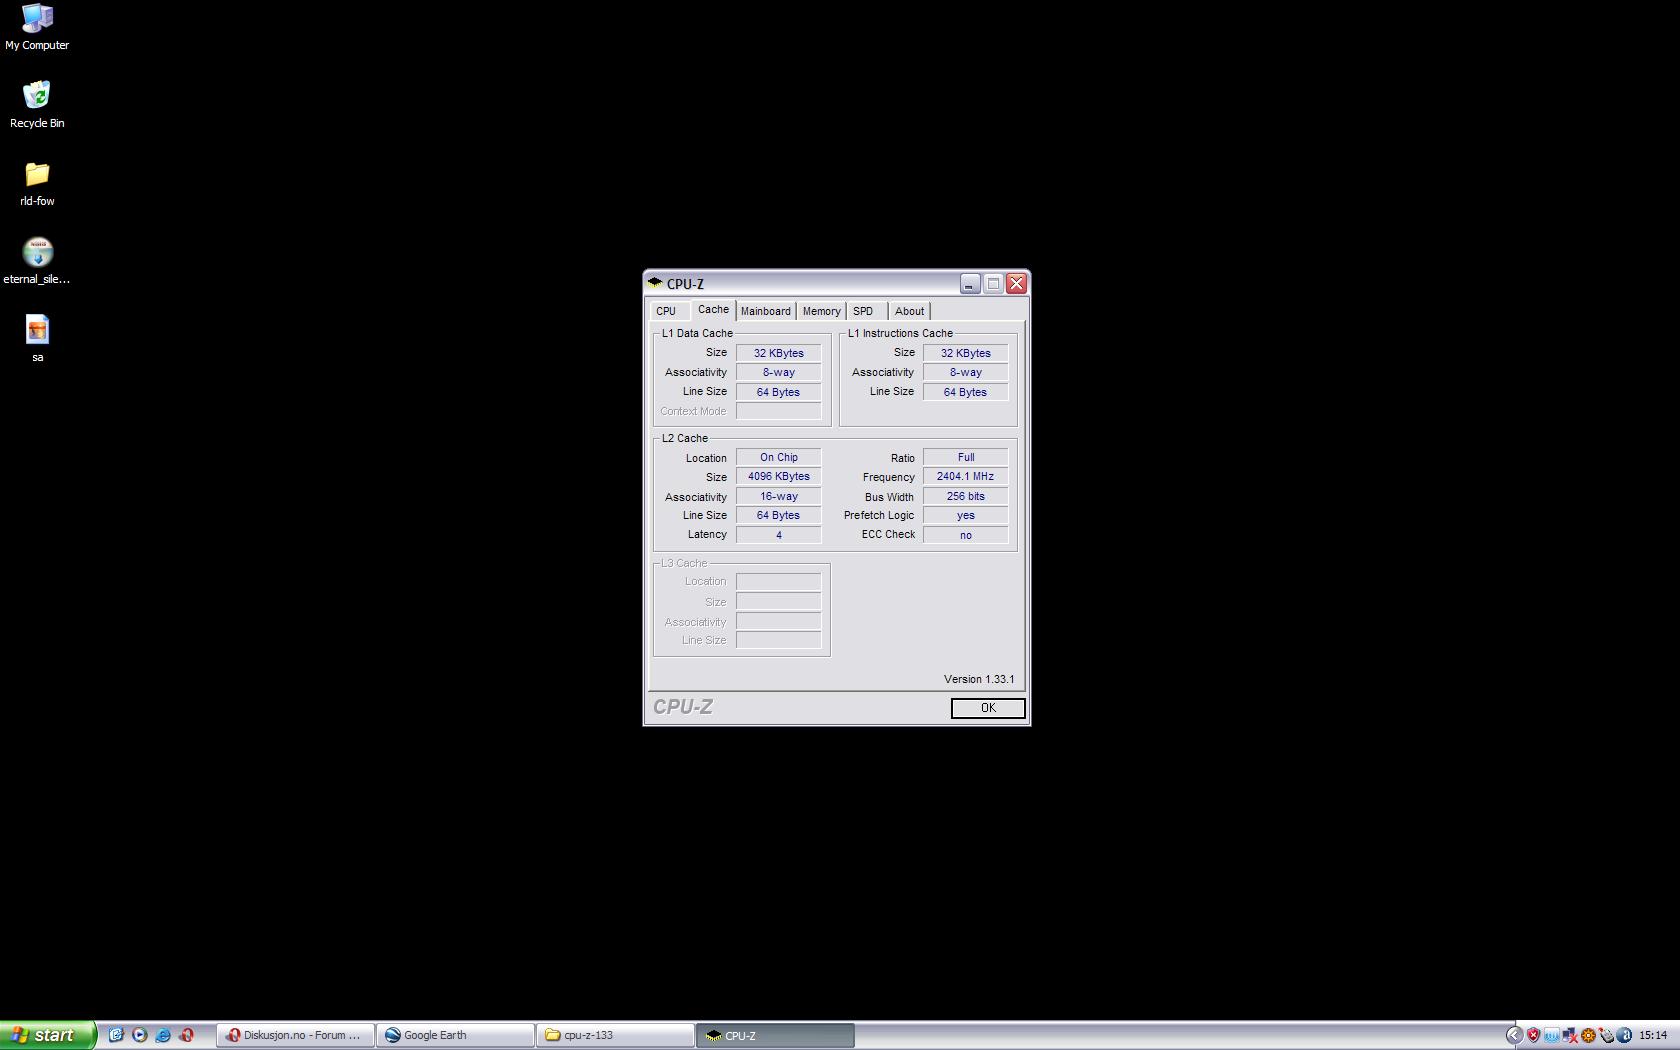
Task: Click the taskbar clock showing 15:14
Action: 1653,1035
